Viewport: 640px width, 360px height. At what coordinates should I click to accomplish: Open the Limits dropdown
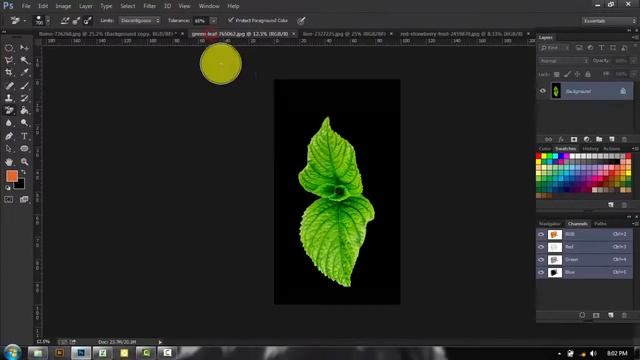click(x=140, y=20)
